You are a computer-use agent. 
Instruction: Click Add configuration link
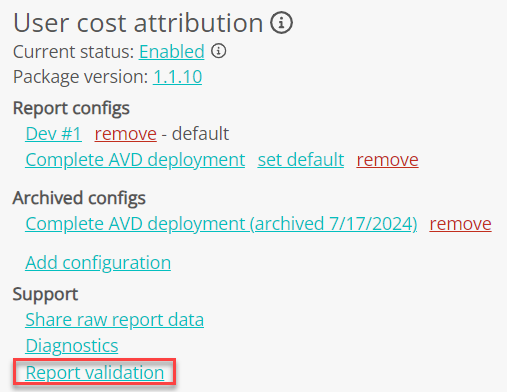98,263
